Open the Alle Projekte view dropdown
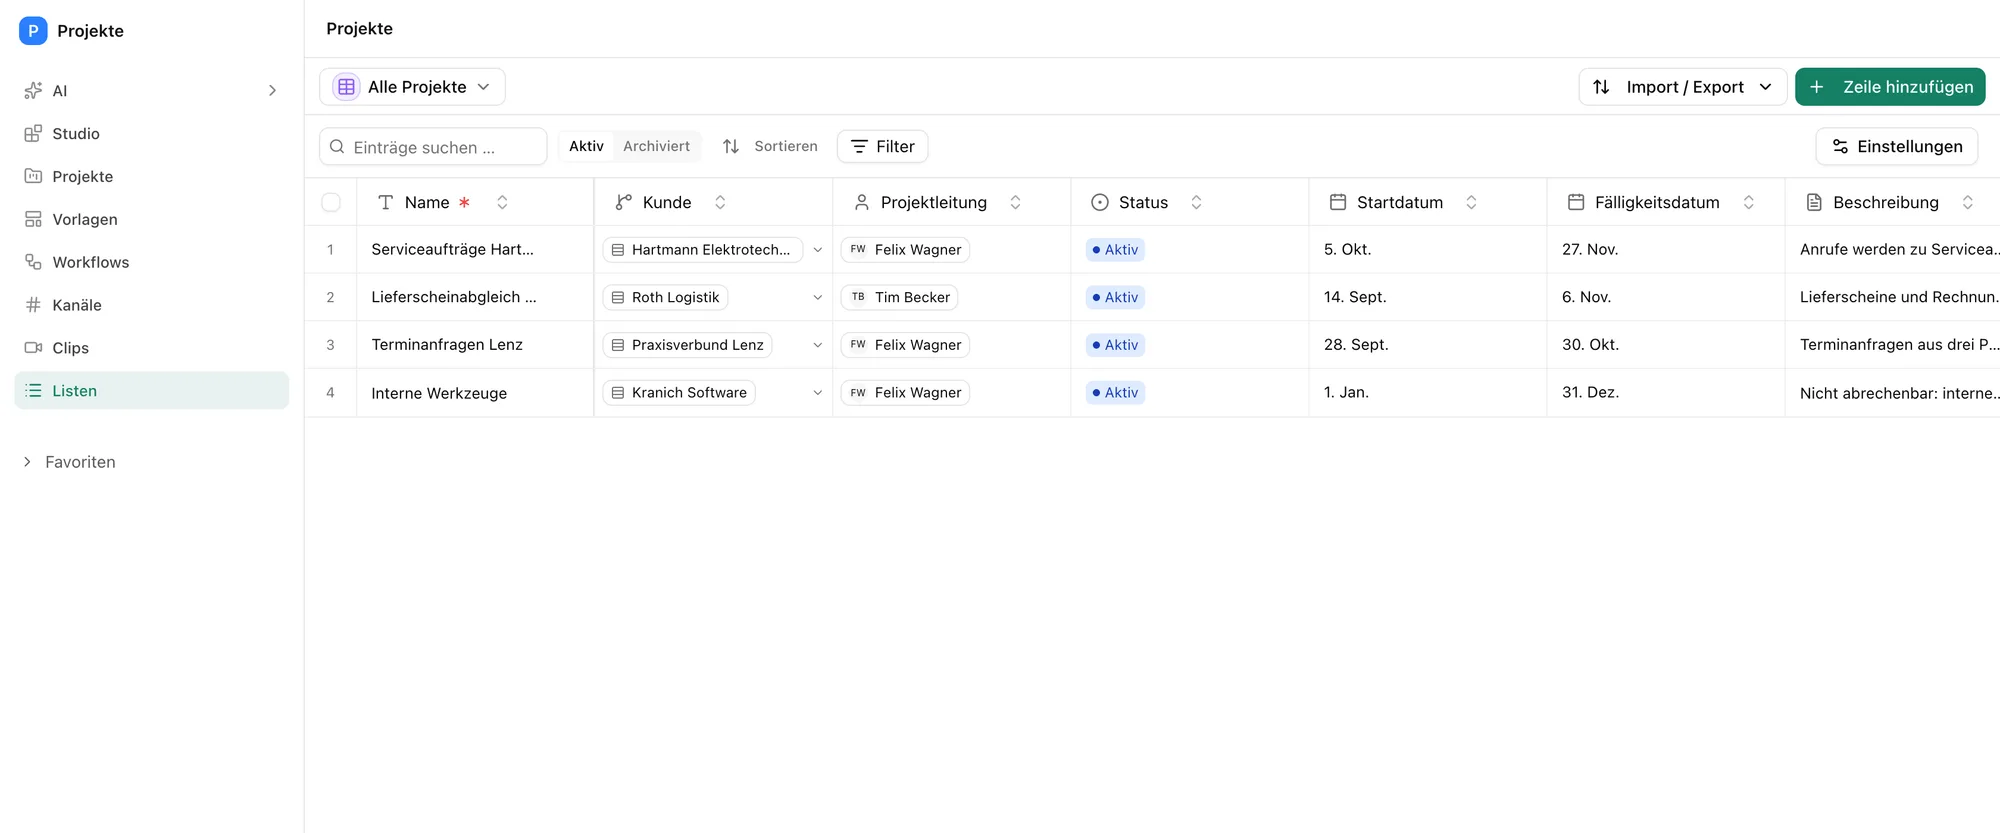 (x=412, y=87)
